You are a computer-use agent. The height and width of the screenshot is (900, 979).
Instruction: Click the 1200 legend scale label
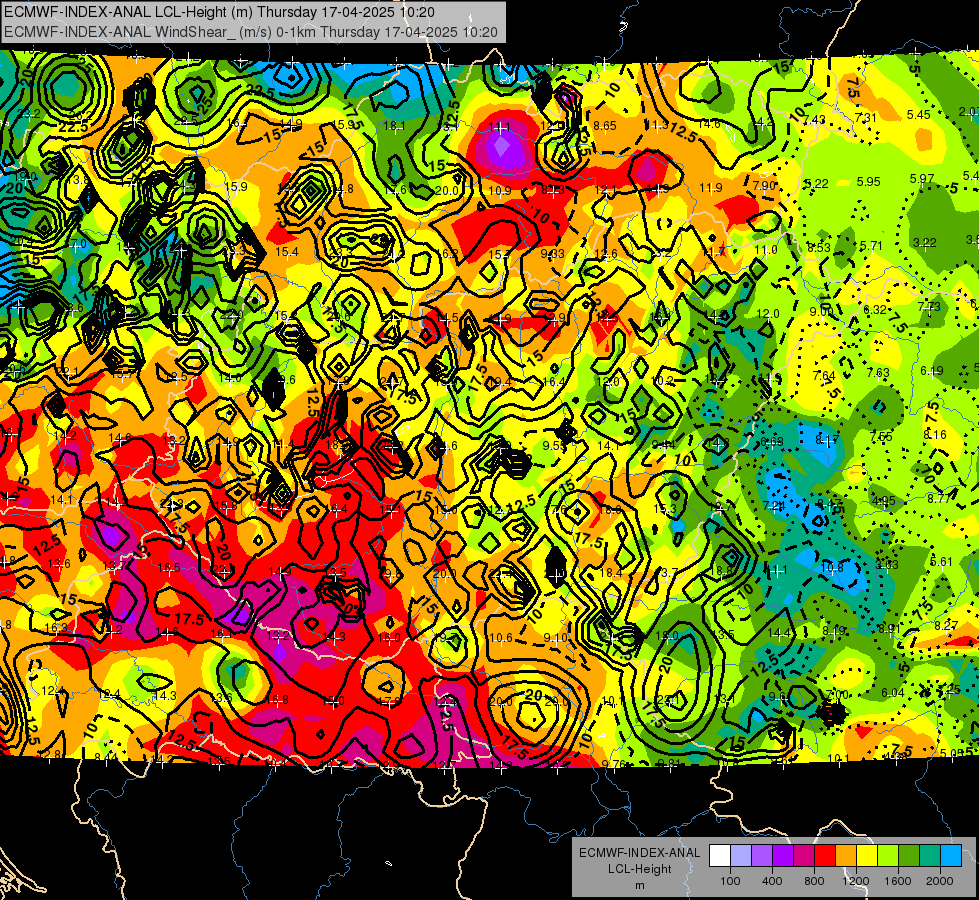[x=856, y=881]
